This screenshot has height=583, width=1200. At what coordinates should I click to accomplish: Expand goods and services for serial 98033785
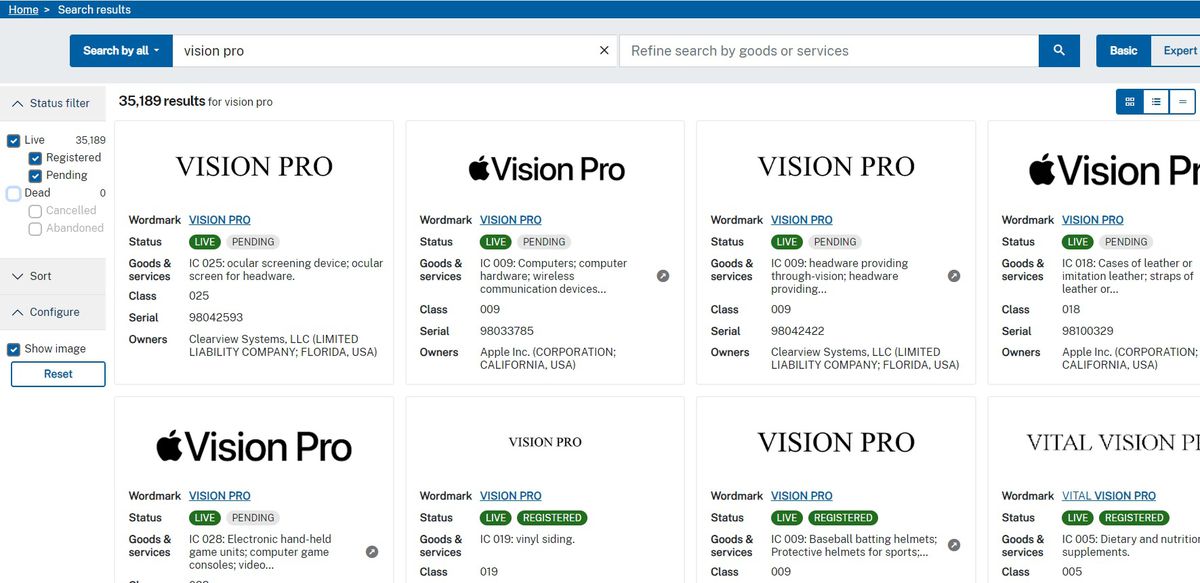tap(663, 276)
